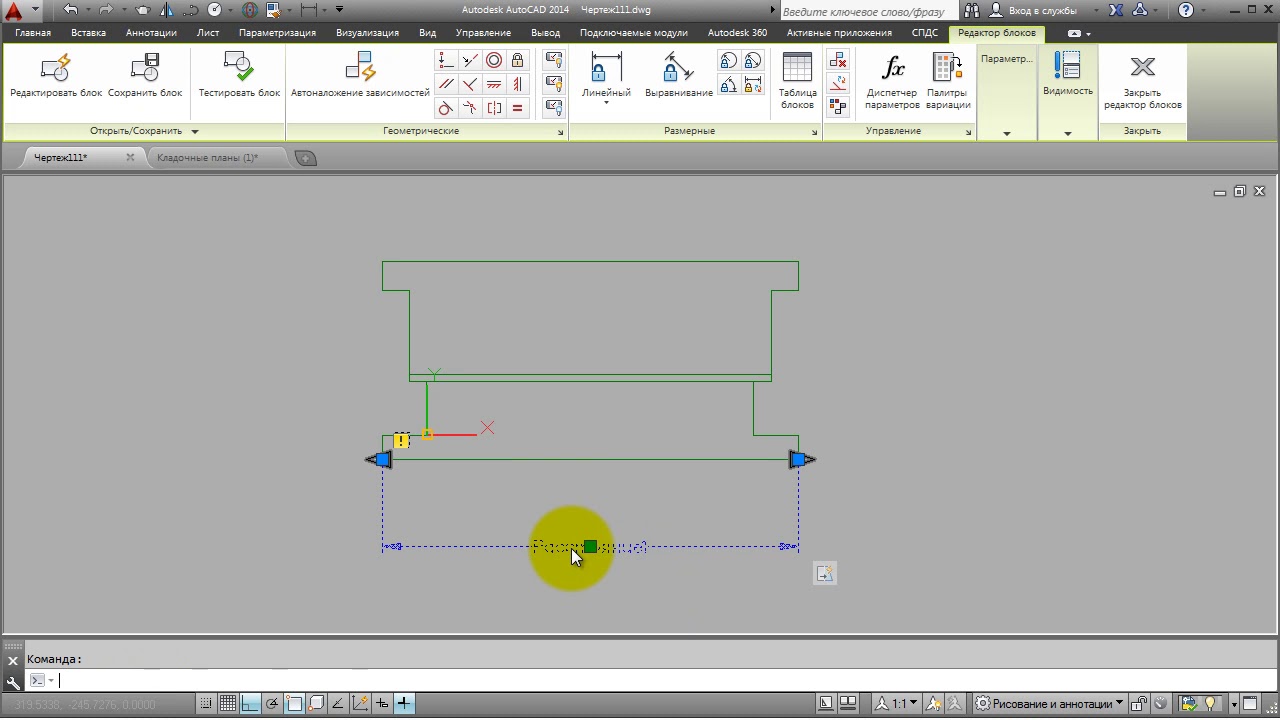Click the yellow exclamation alert on drawing
The height and width of the screenshot is (720, 1280).
point(401,440)
